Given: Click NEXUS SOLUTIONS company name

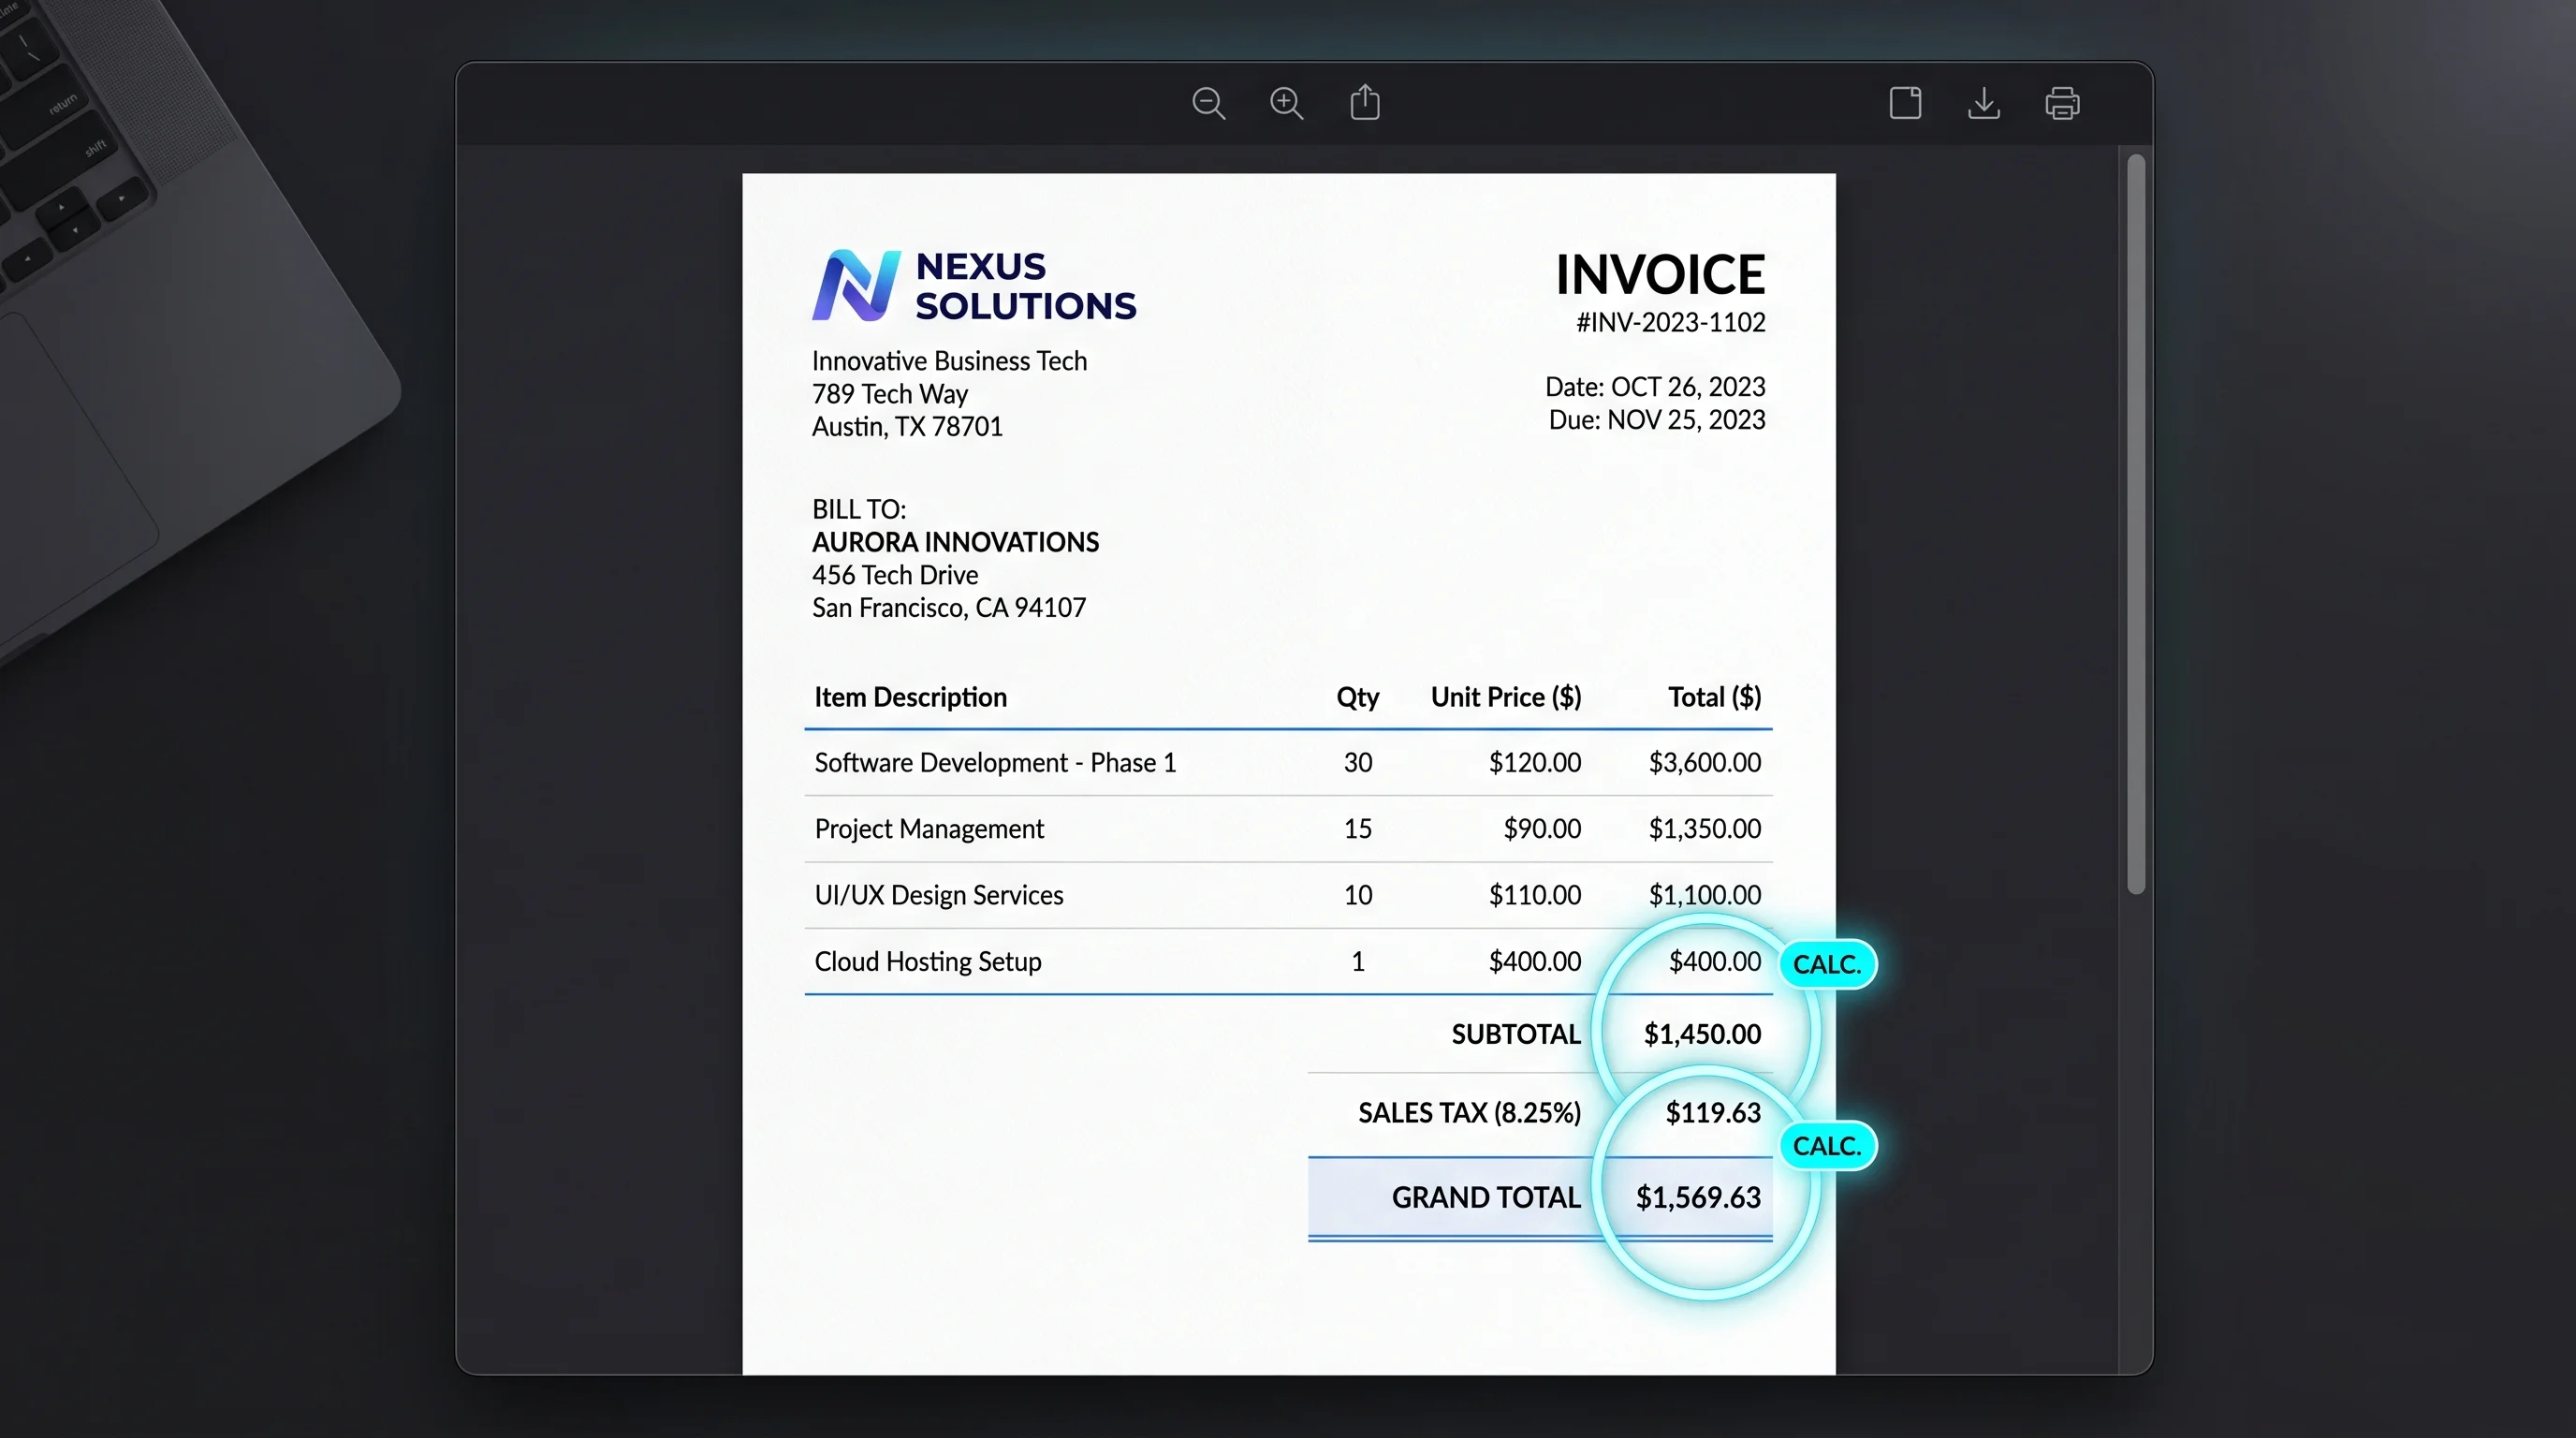Looking at the screenshot, I should click(1025, 286).
